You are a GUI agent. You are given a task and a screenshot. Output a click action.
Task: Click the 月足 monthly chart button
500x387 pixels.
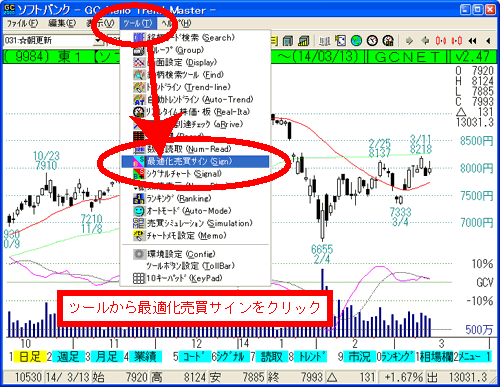click(107, 357)
